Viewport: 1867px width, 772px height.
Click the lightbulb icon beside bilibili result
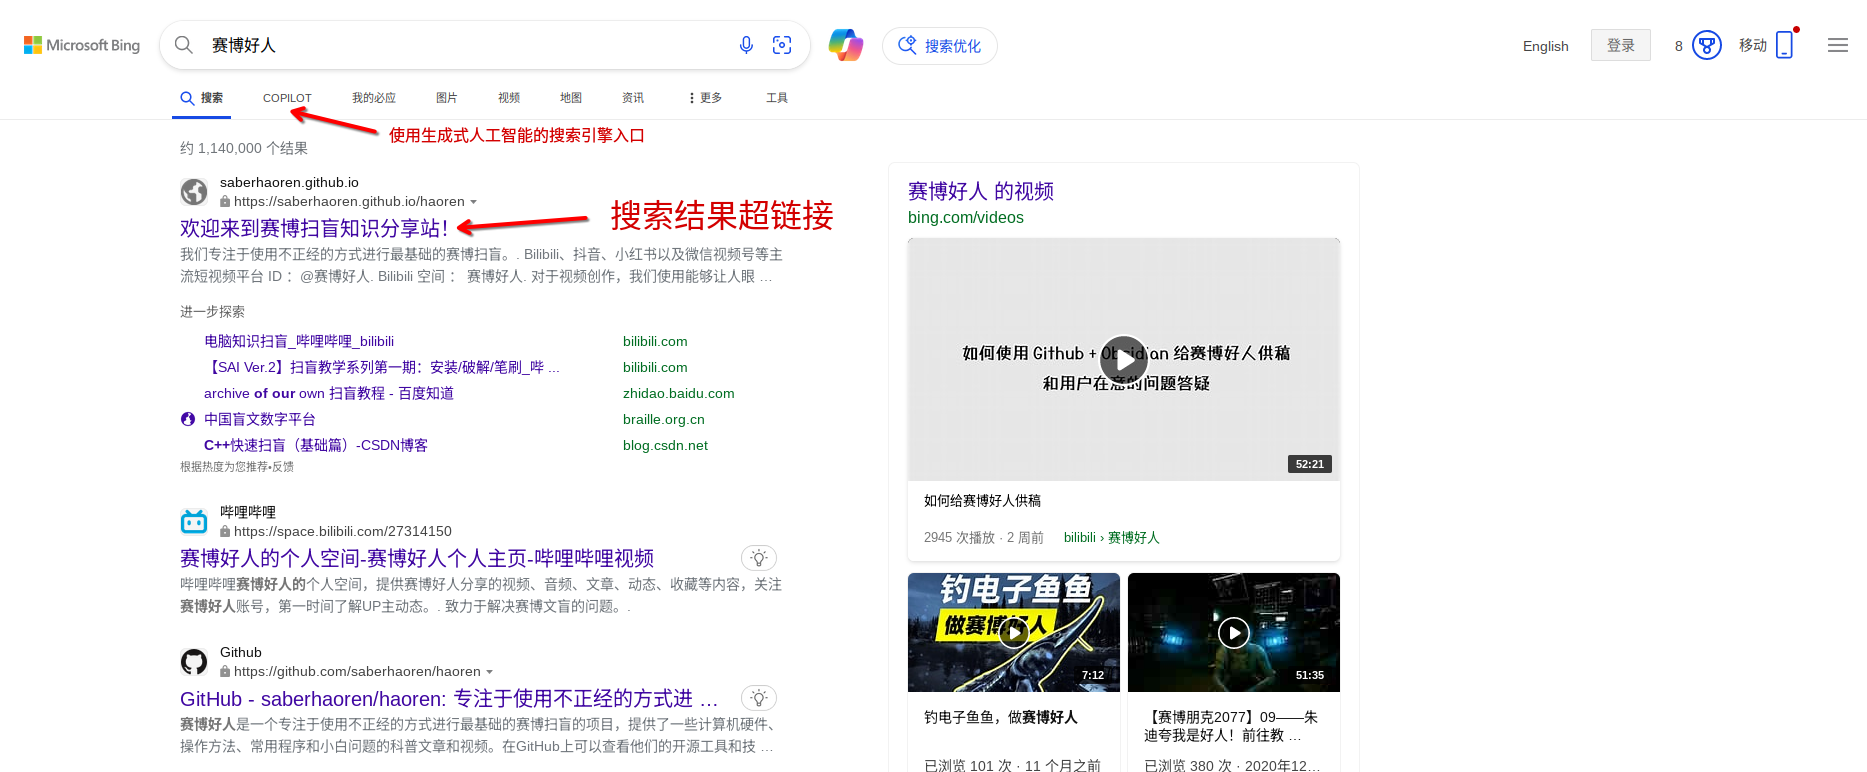tap(759, 558)
